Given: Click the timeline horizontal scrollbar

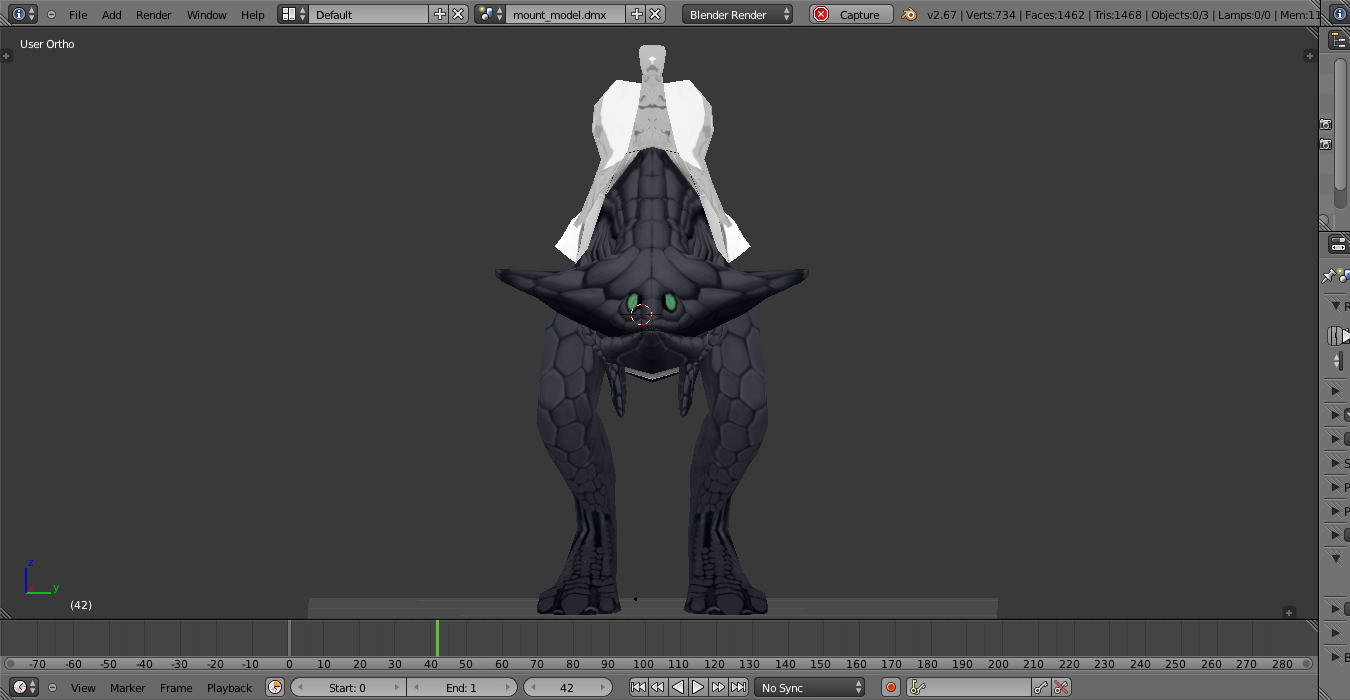Looking at the screenshot, I should (x=658, y=664).
